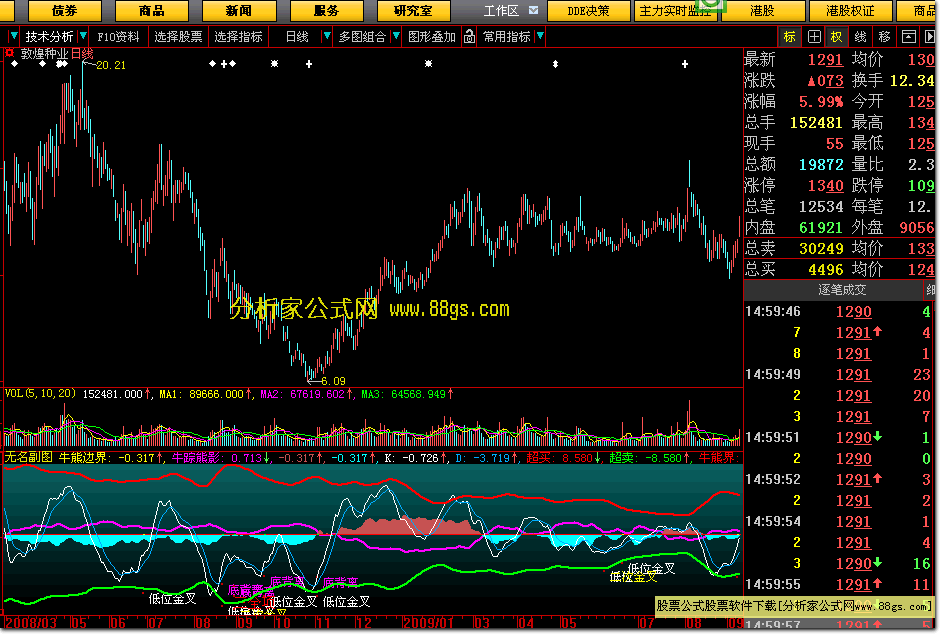Open the dropdown arrow left of 技术分析
Viewport: 942px width, 635px height.
[13, 37]
